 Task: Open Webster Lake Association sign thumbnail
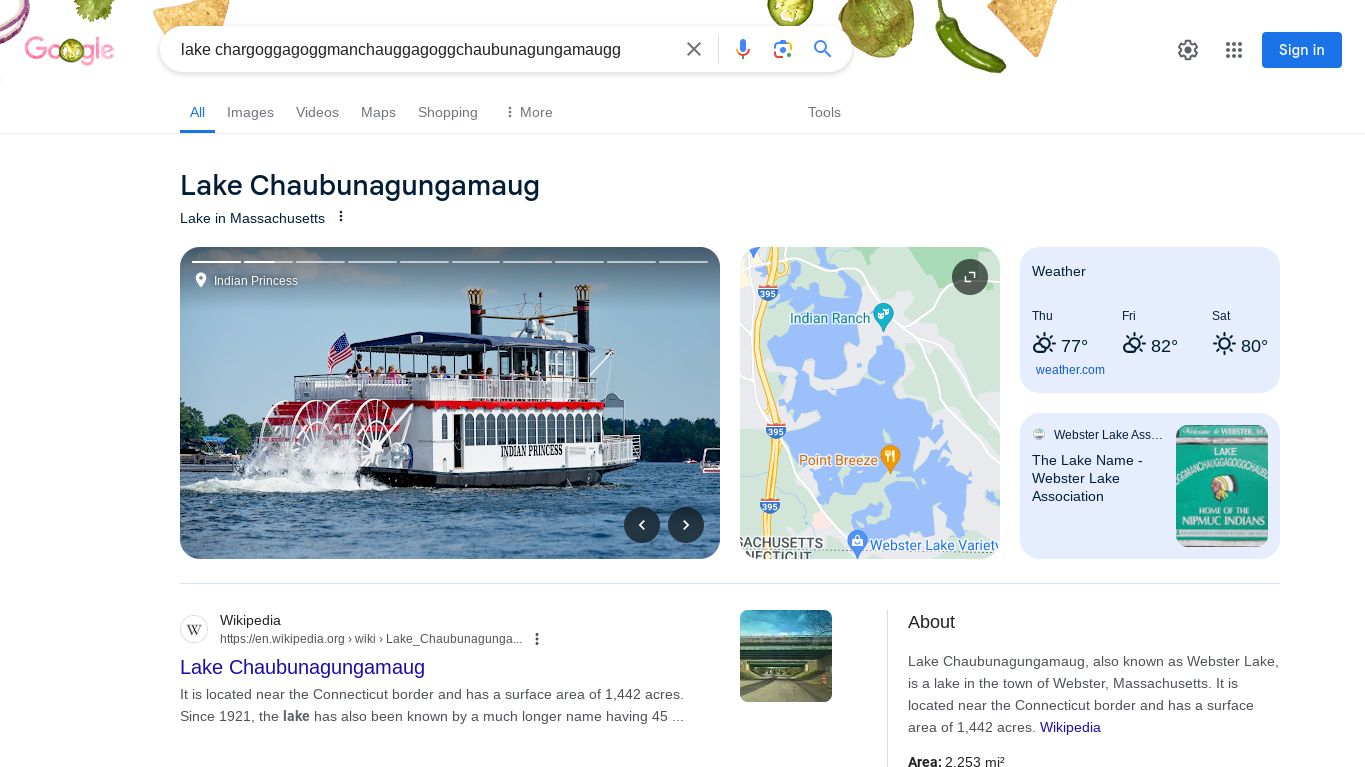[1222, 486]
